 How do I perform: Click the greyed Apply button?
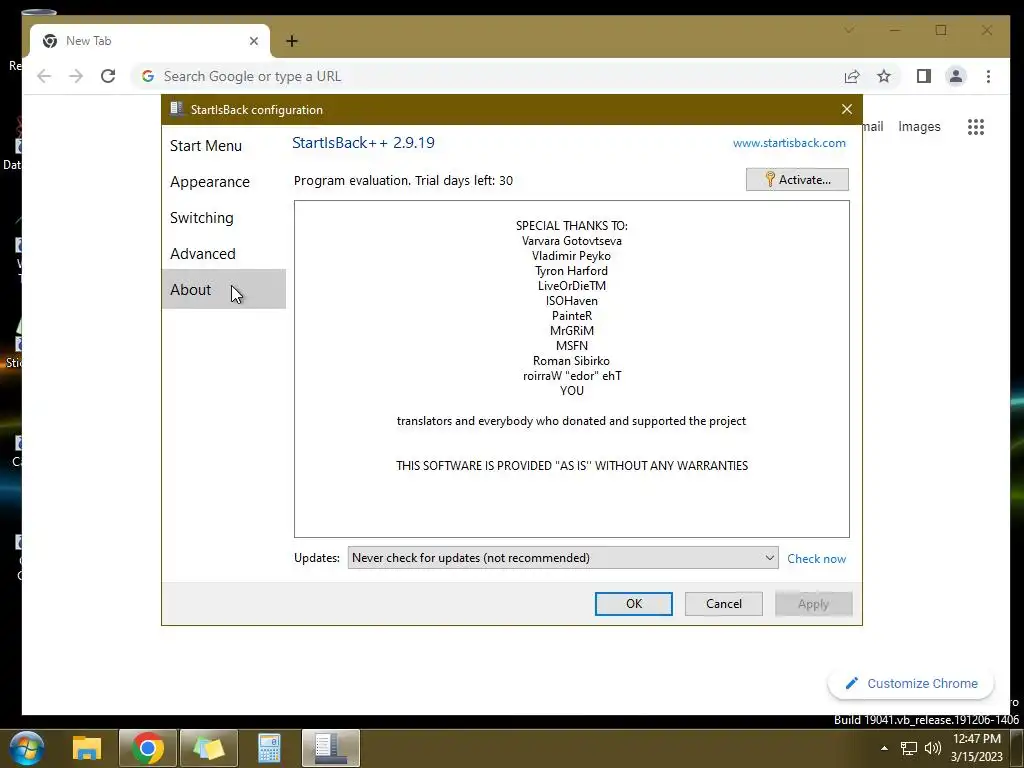813,603
